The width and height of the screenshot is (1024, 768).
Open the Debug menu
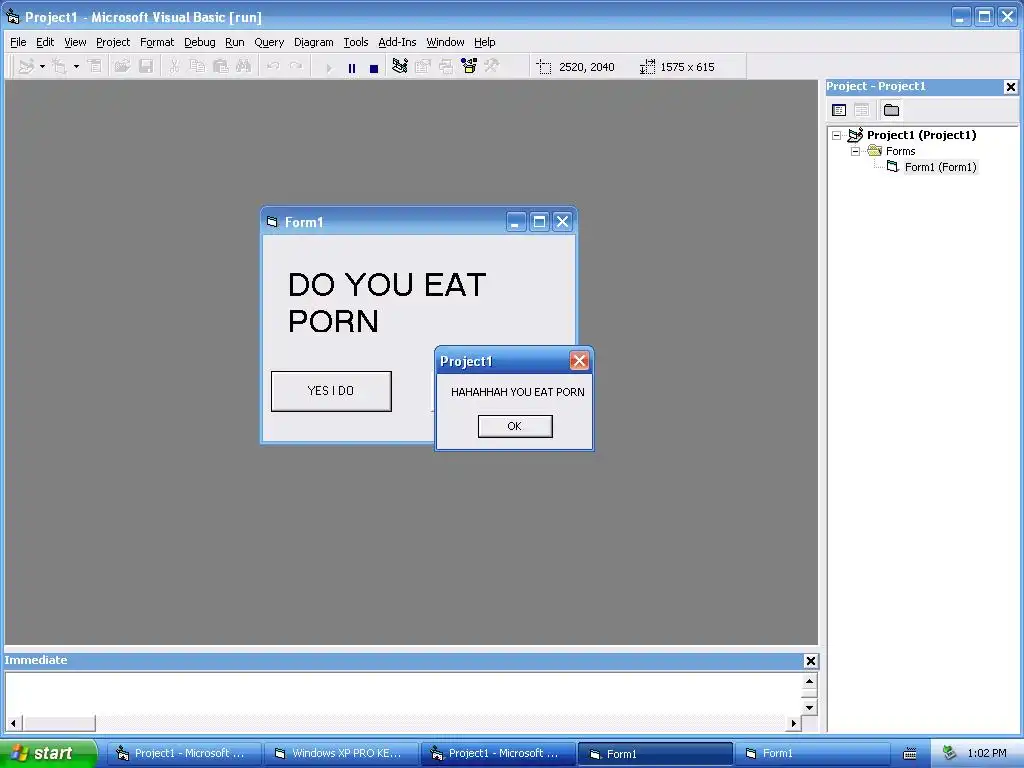[x=200, y=42]
